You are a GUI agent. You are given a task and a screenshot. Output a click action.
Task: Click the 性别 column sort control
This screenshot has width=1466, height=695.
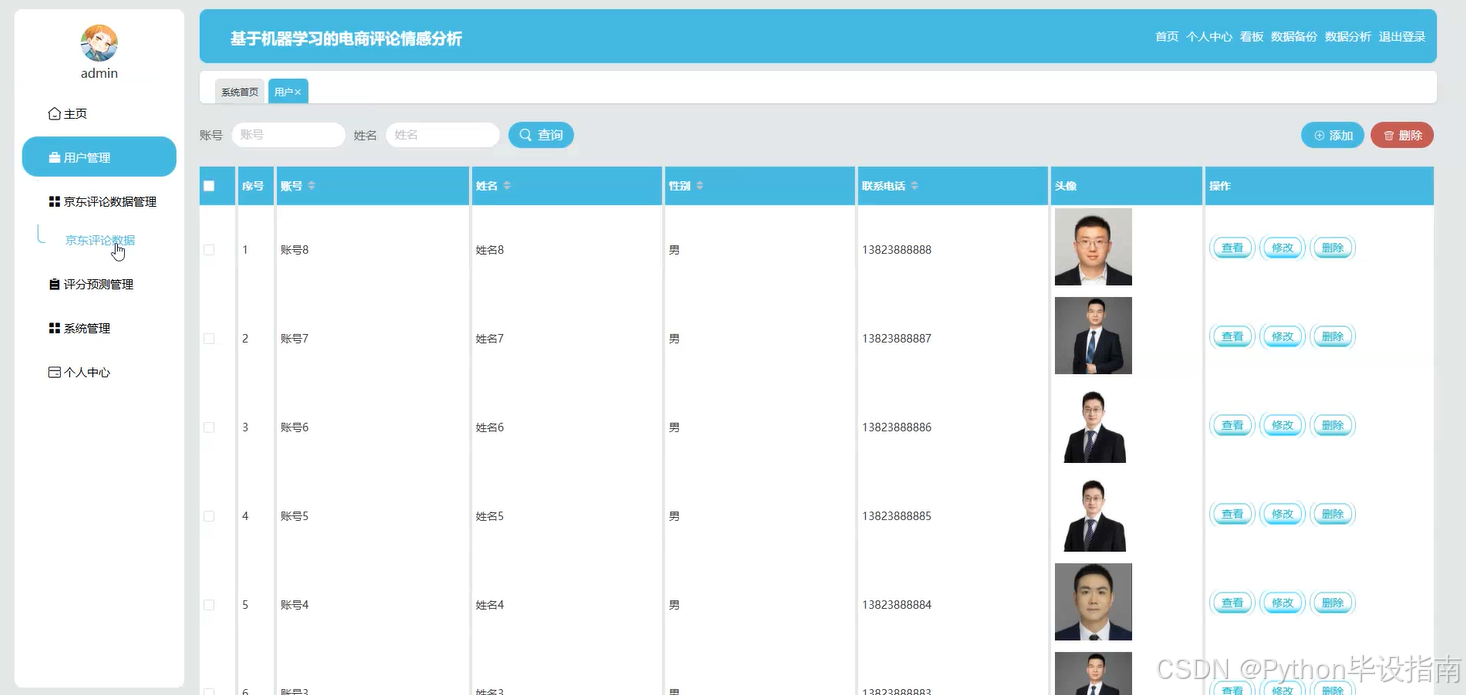point(700,185)
